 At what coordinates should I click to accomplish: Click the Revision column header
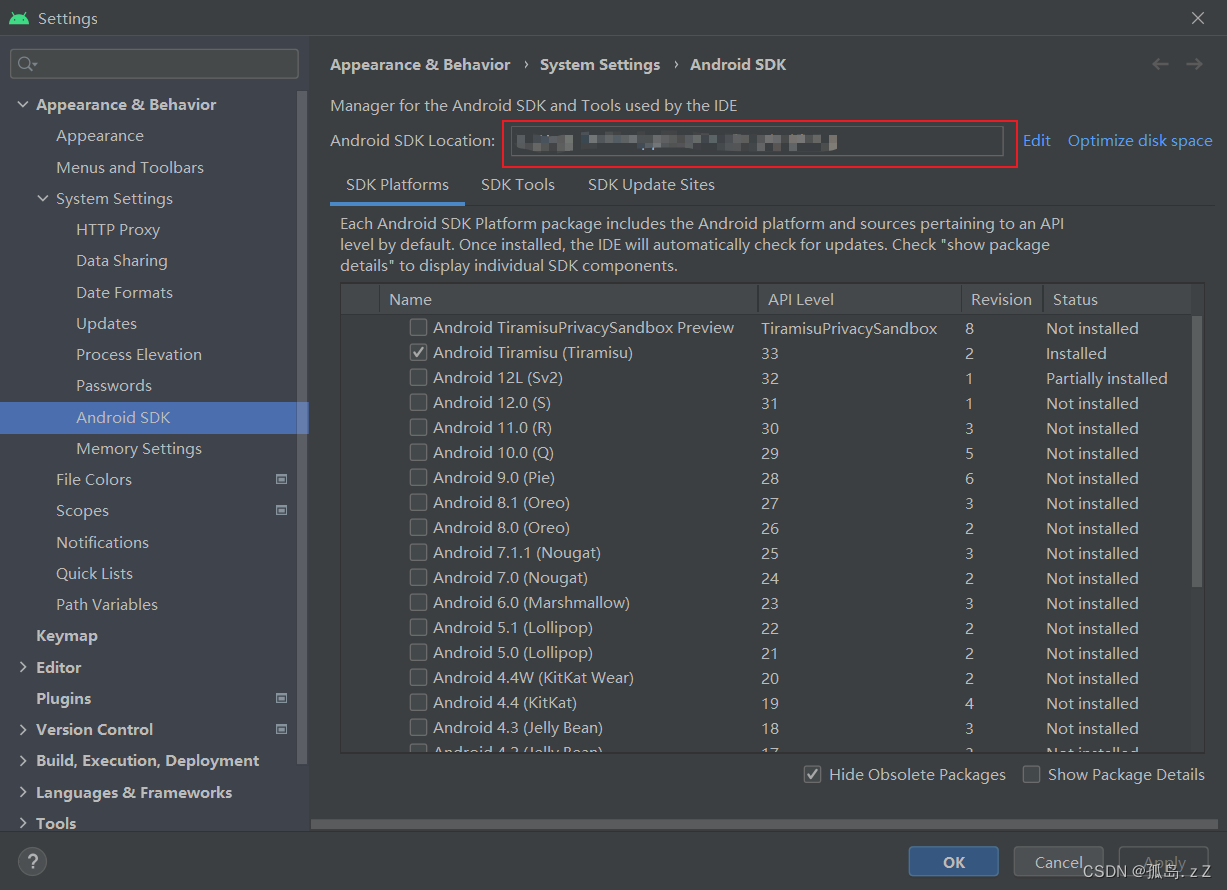[x=1002, y=300]
